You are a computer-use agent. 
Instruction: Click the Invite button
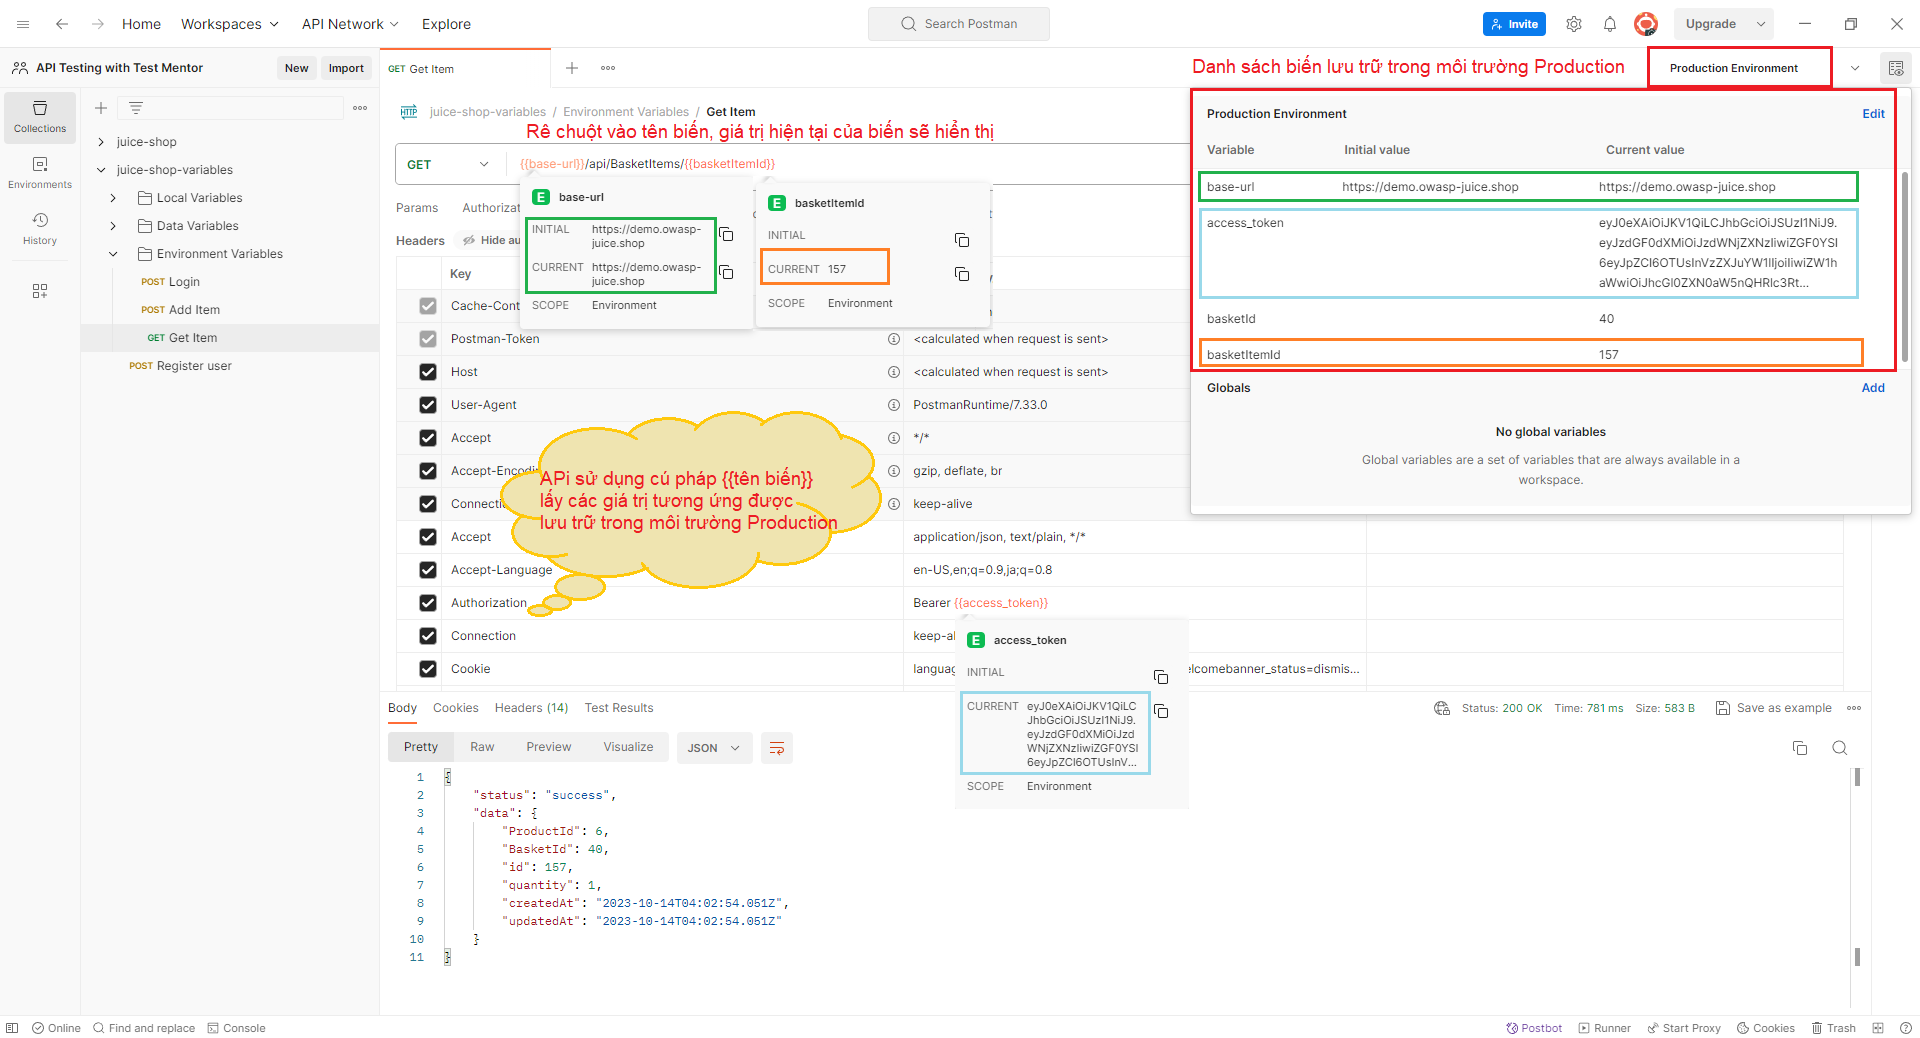point(1514,24)
